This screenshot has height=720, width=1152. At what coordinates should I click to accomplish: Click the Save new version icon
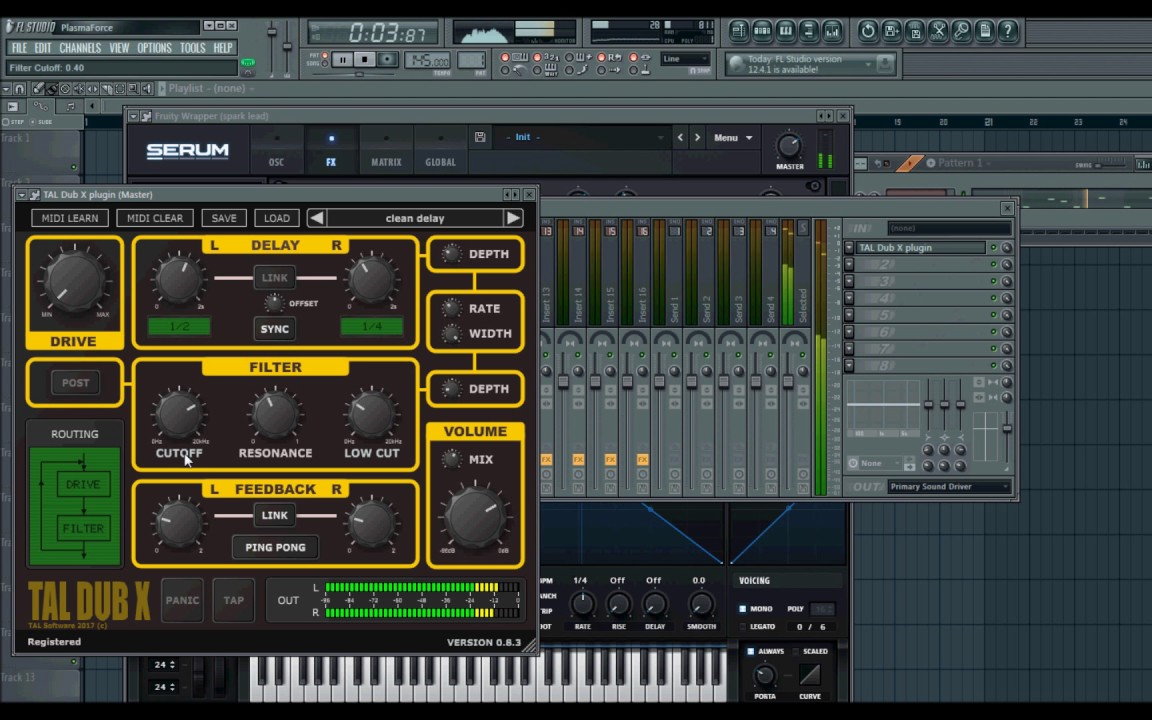(x=892, y=31)
